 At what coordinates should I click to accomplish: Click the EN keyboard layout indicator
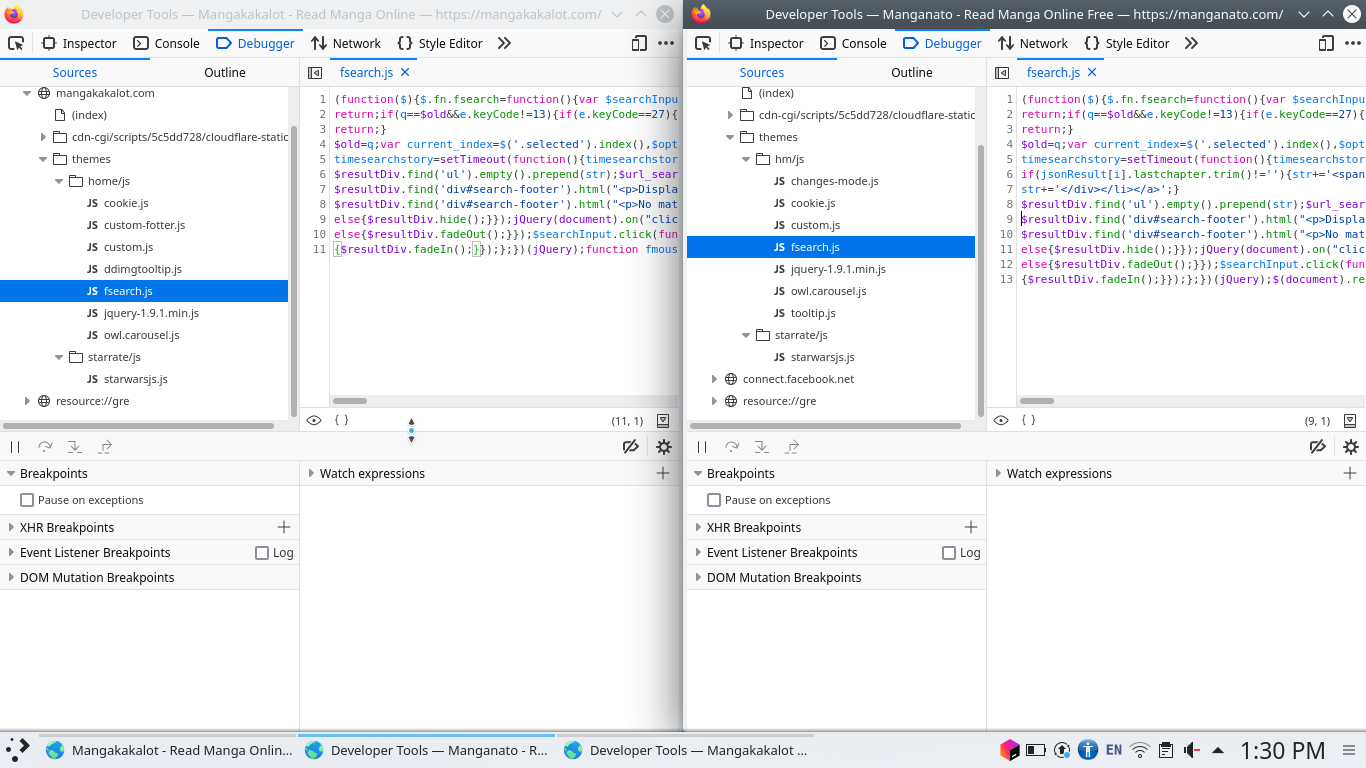[x=1113, y=750]
